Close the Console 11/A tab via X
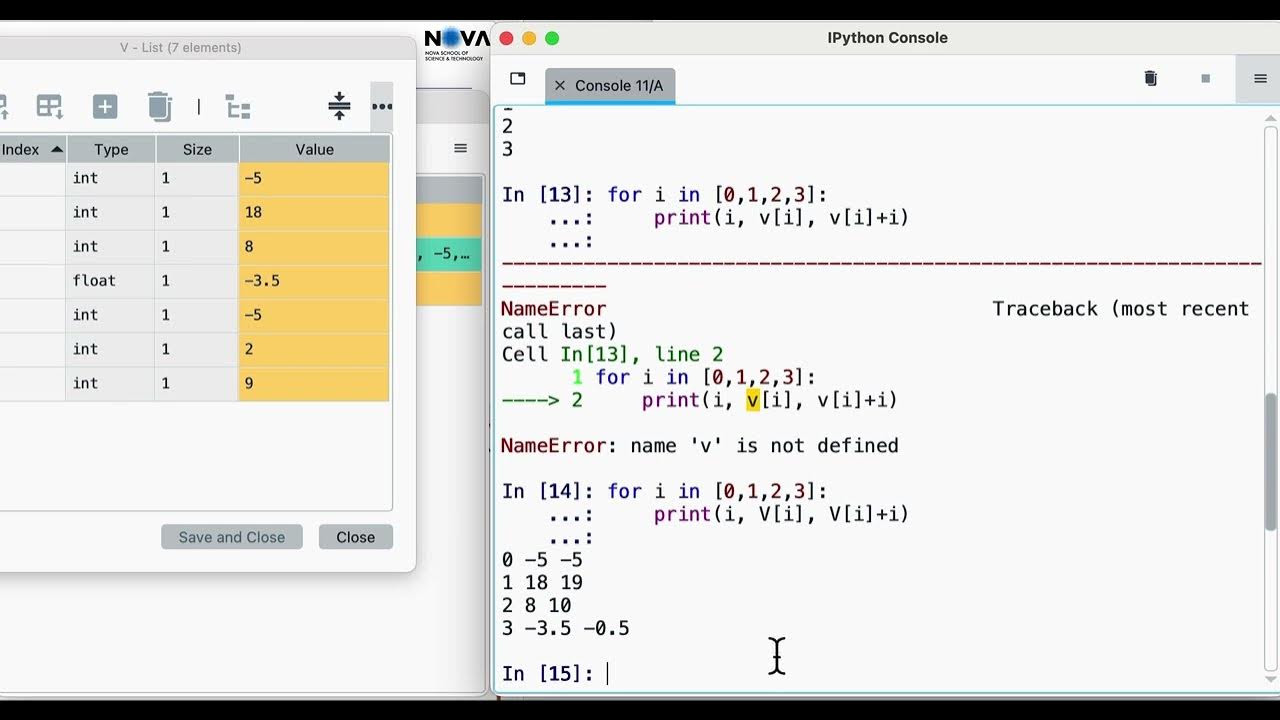1280x720 pixels. tap(560, 86)
